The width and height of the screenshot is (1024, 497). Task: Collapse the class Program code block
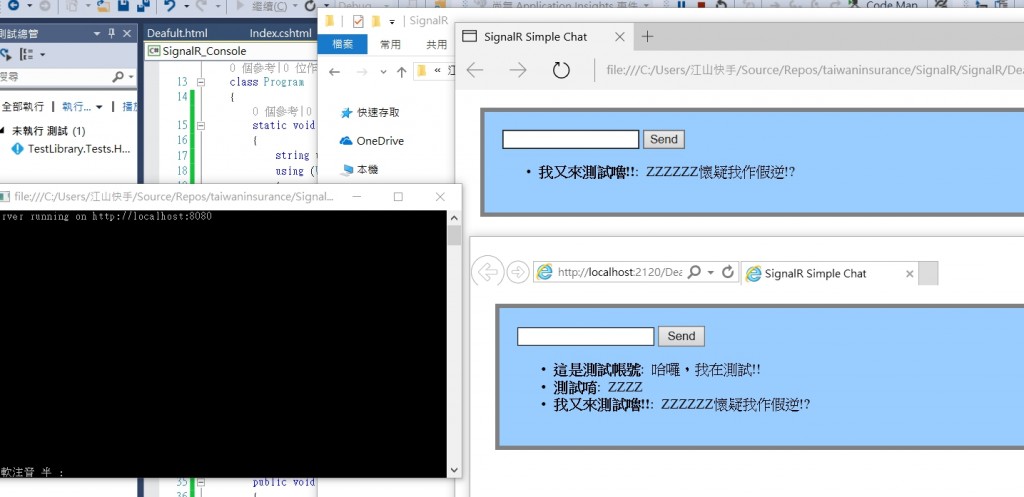(200, 82)
